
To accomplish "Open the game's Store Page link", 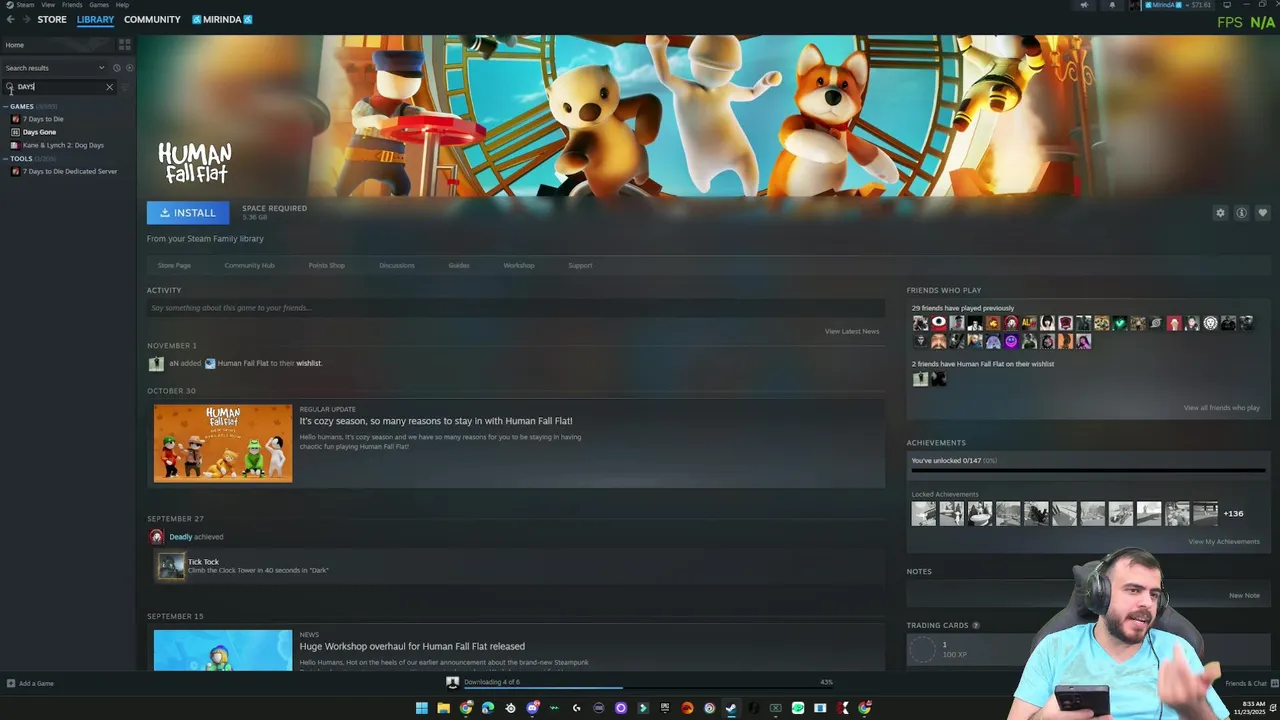I will pyautogui.click(x=174, y=266).
